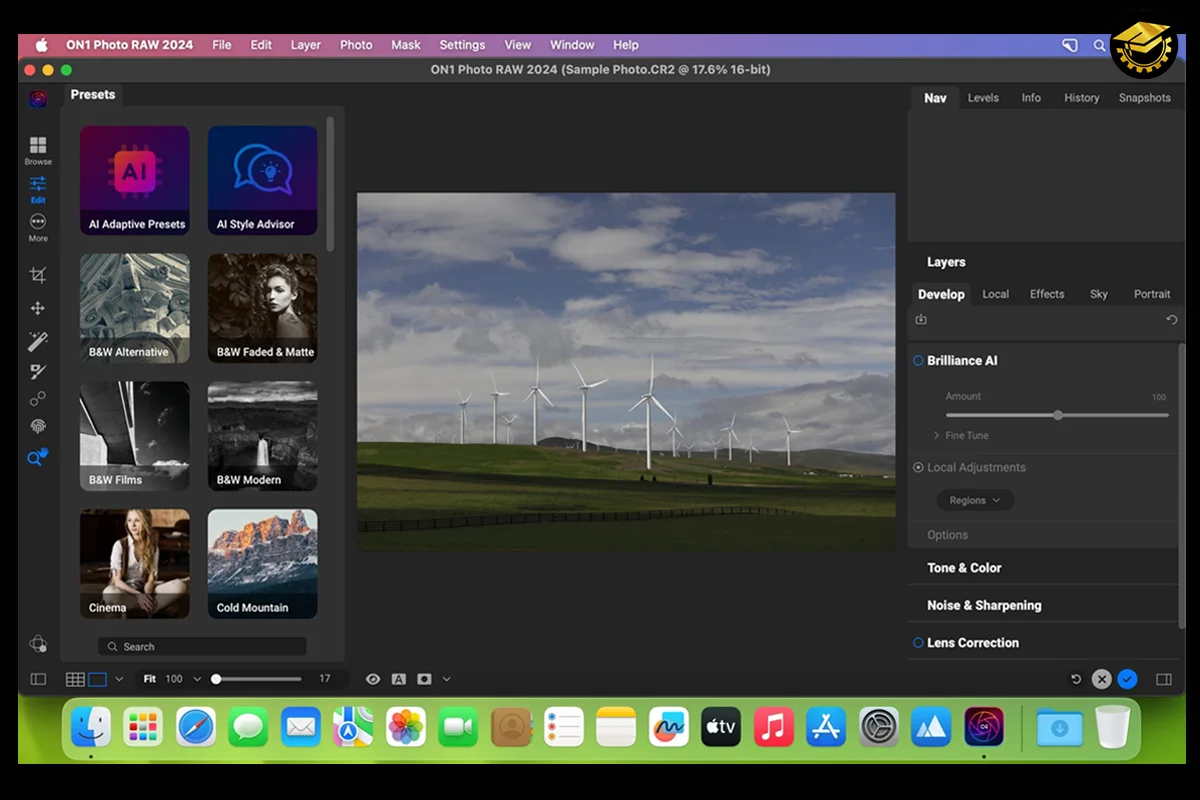Toggle the preview eye icon
The height and width of the screenshot is (800, 1200).
(373, 679)
